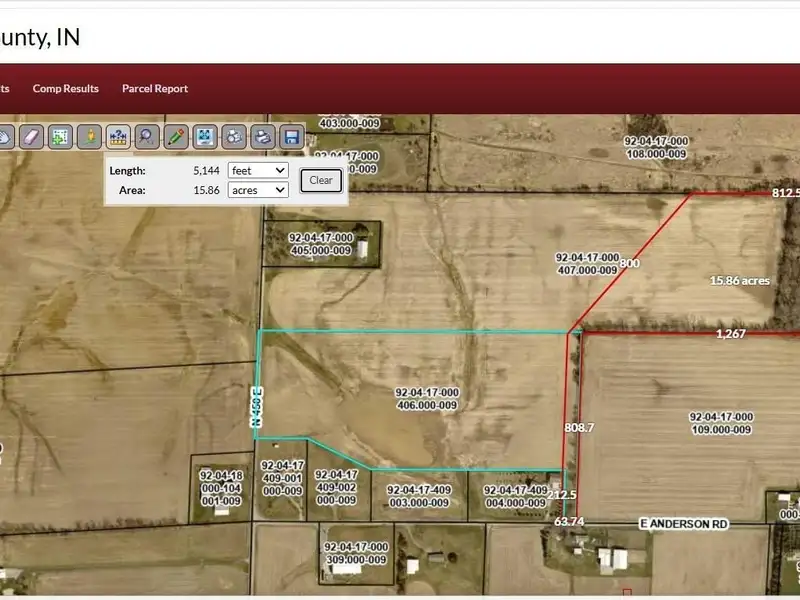800x600 pixels.
Task: Click the floppy disk save icon
Action: [x=292, y=136]
